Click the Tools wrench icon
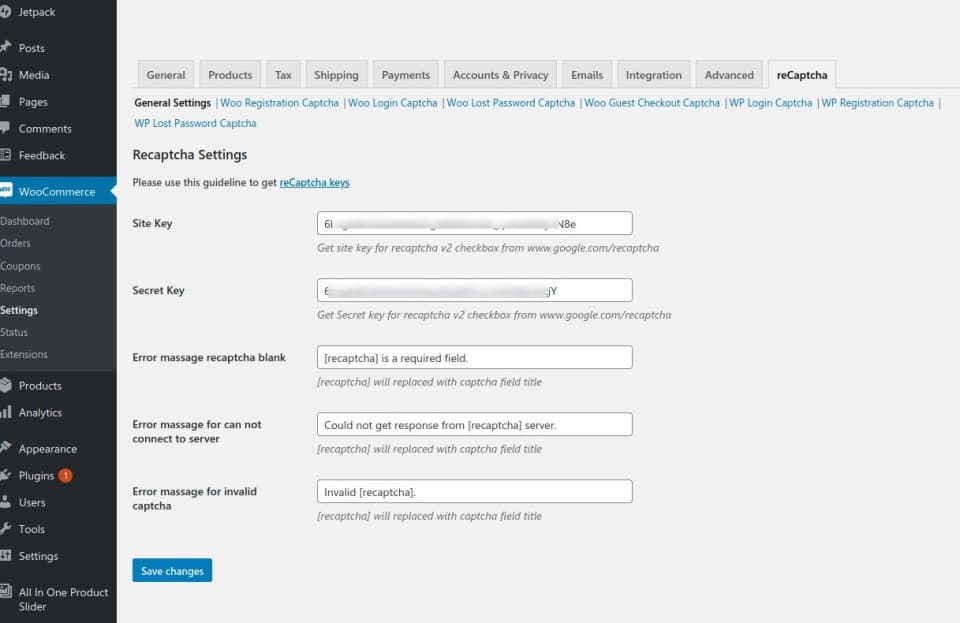Screen dimensions: 960x623 point(6,528)
